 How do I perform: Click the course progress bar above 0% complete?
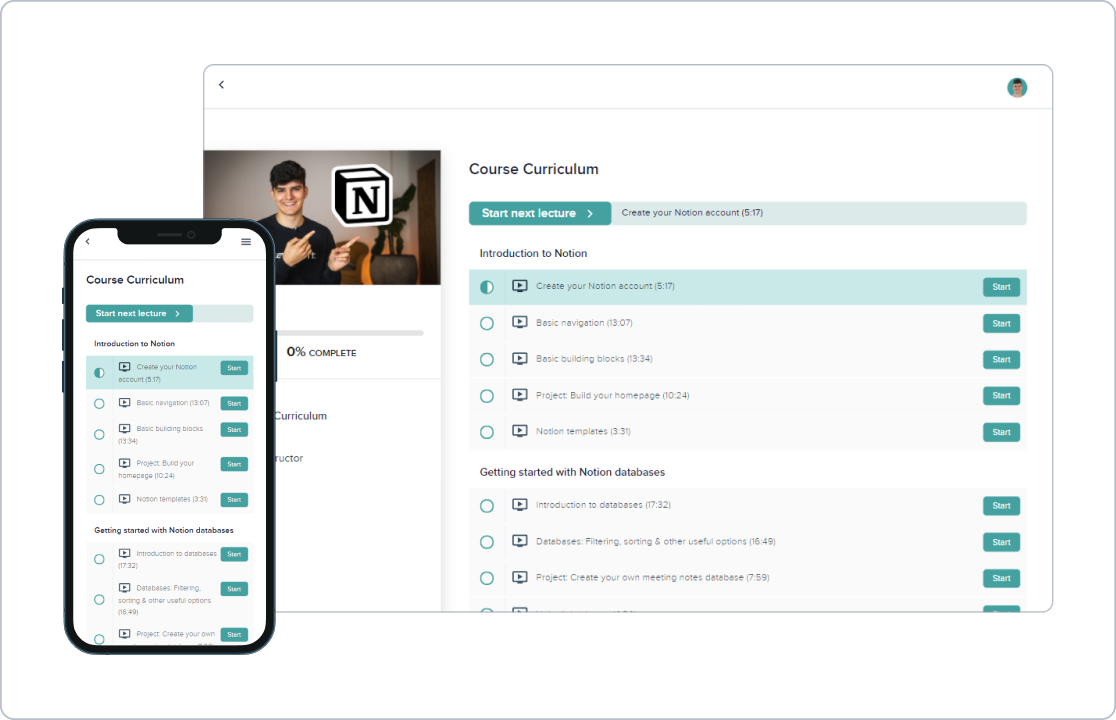tap(349, 333)
